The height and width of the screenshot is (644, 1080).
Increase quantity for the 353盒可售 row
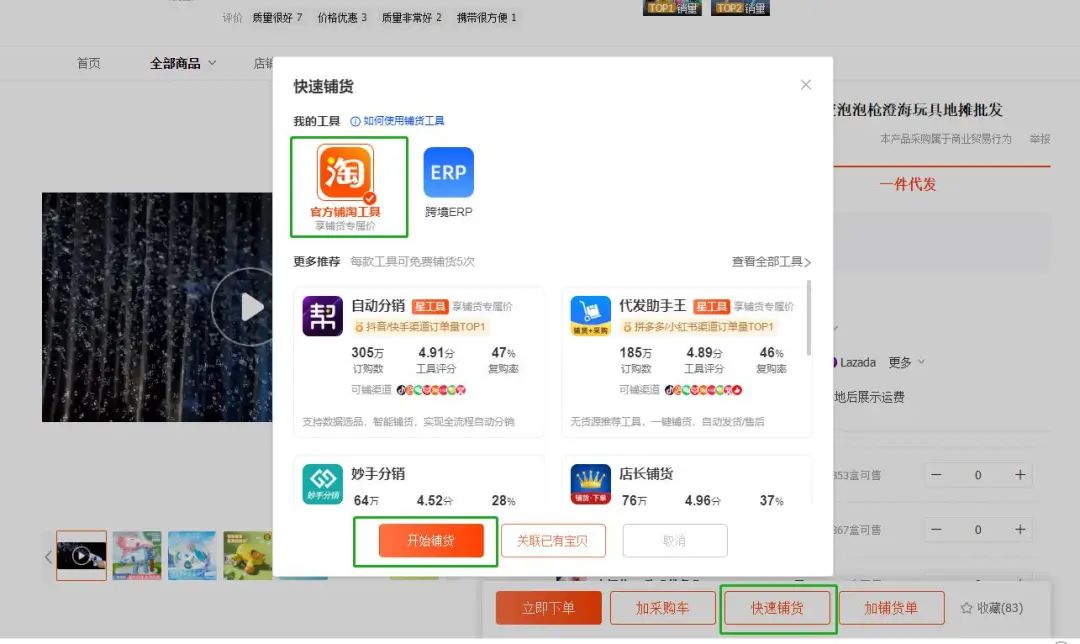[x=1020, y=475]
